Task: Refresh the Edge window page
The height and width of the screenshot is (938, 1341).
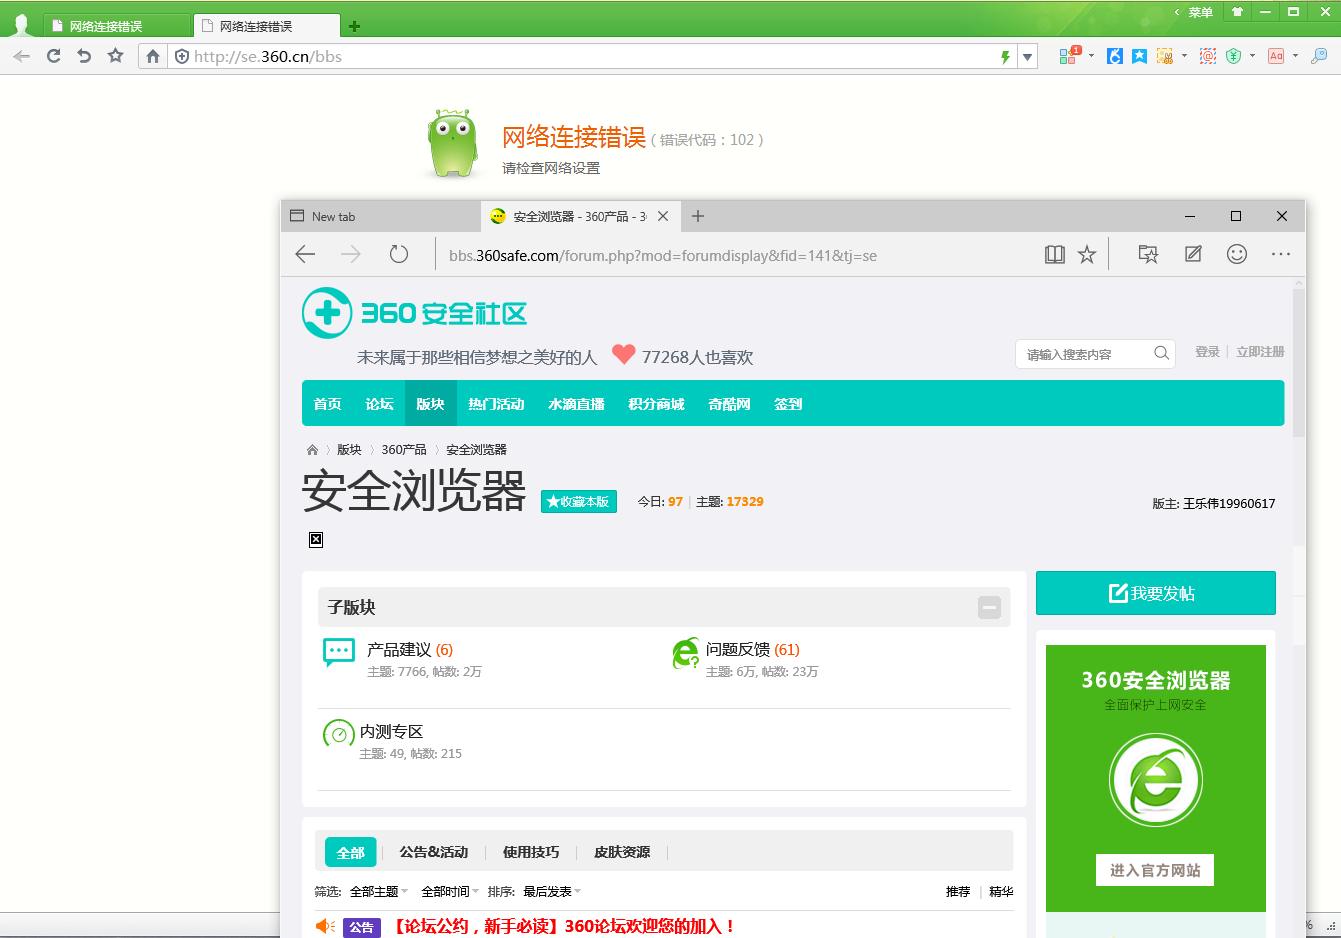Action: click(399, 254)
